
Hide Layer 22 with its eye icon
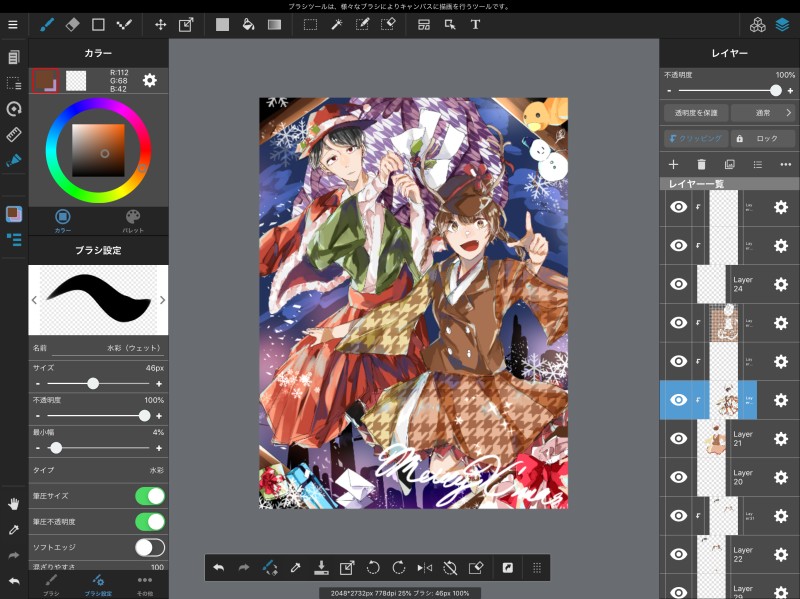678,554
